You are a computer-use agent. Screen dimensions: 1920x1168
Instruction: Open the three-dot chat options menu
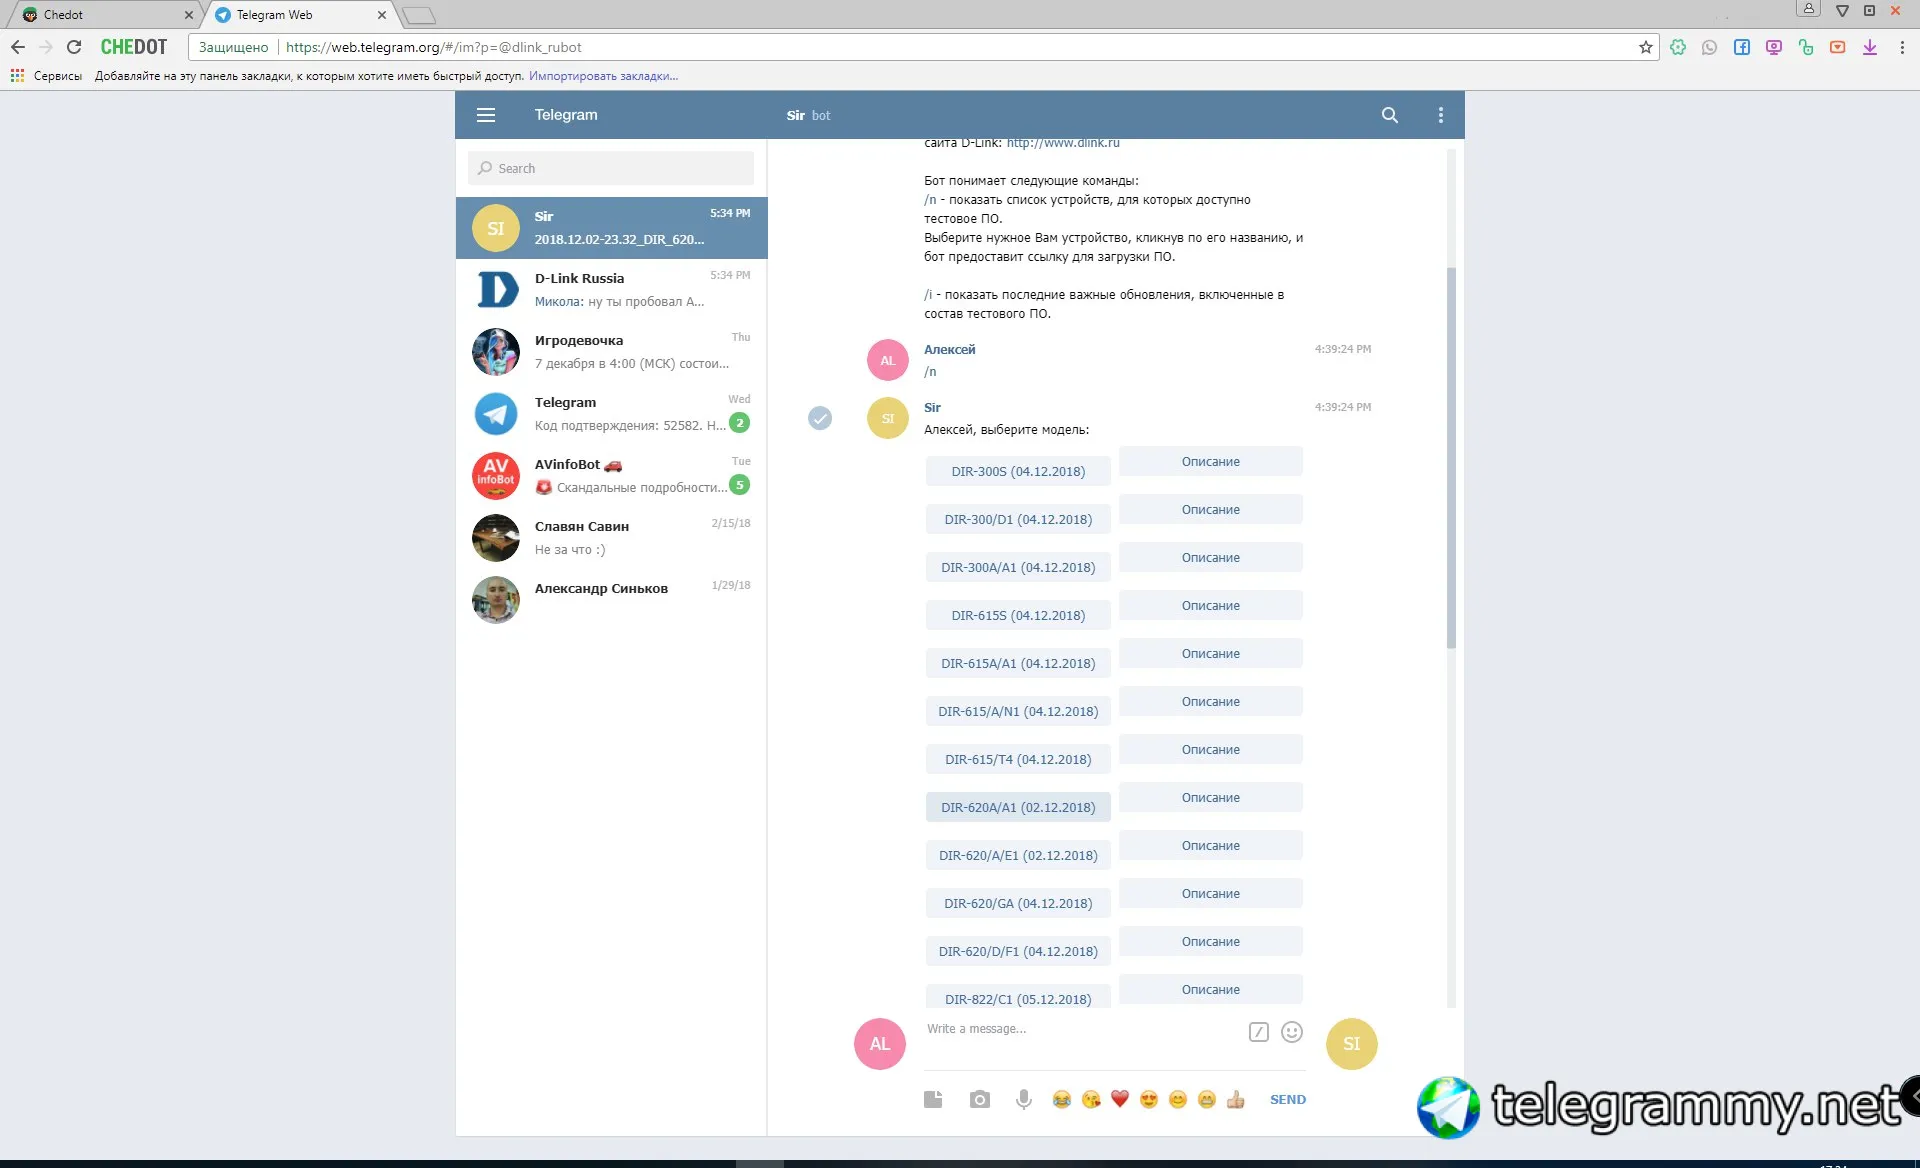point(1440,115)
